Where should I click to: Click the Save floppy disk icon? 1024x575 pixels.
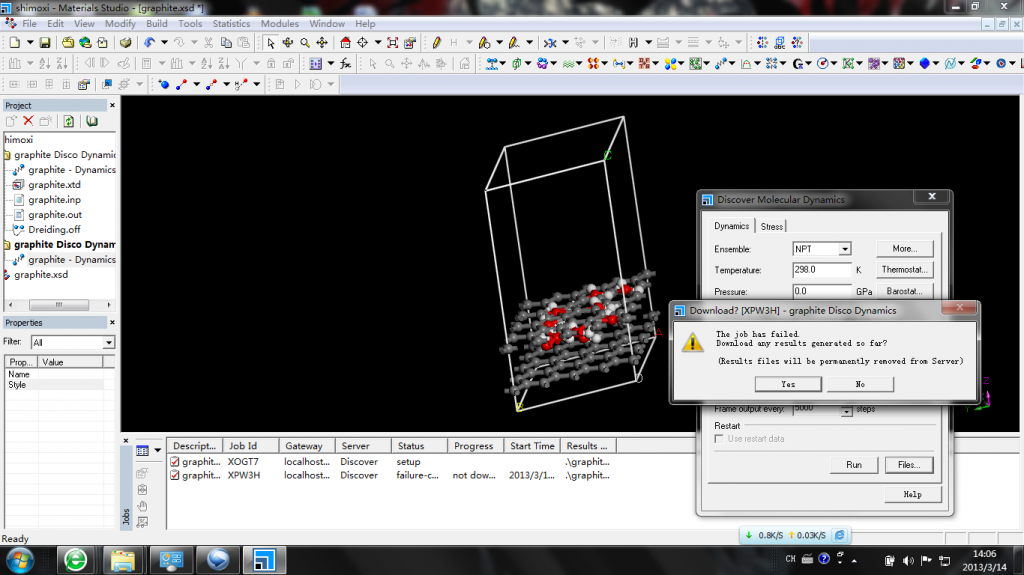coord(44,42)
